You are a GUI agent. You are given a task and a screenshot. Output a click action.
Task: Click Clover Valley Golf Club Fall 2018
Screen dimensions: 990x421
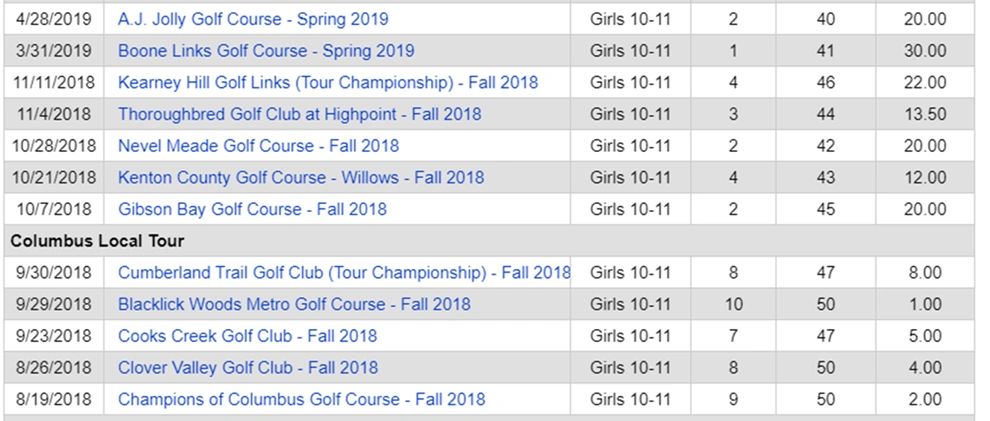(x=248, y=367)
